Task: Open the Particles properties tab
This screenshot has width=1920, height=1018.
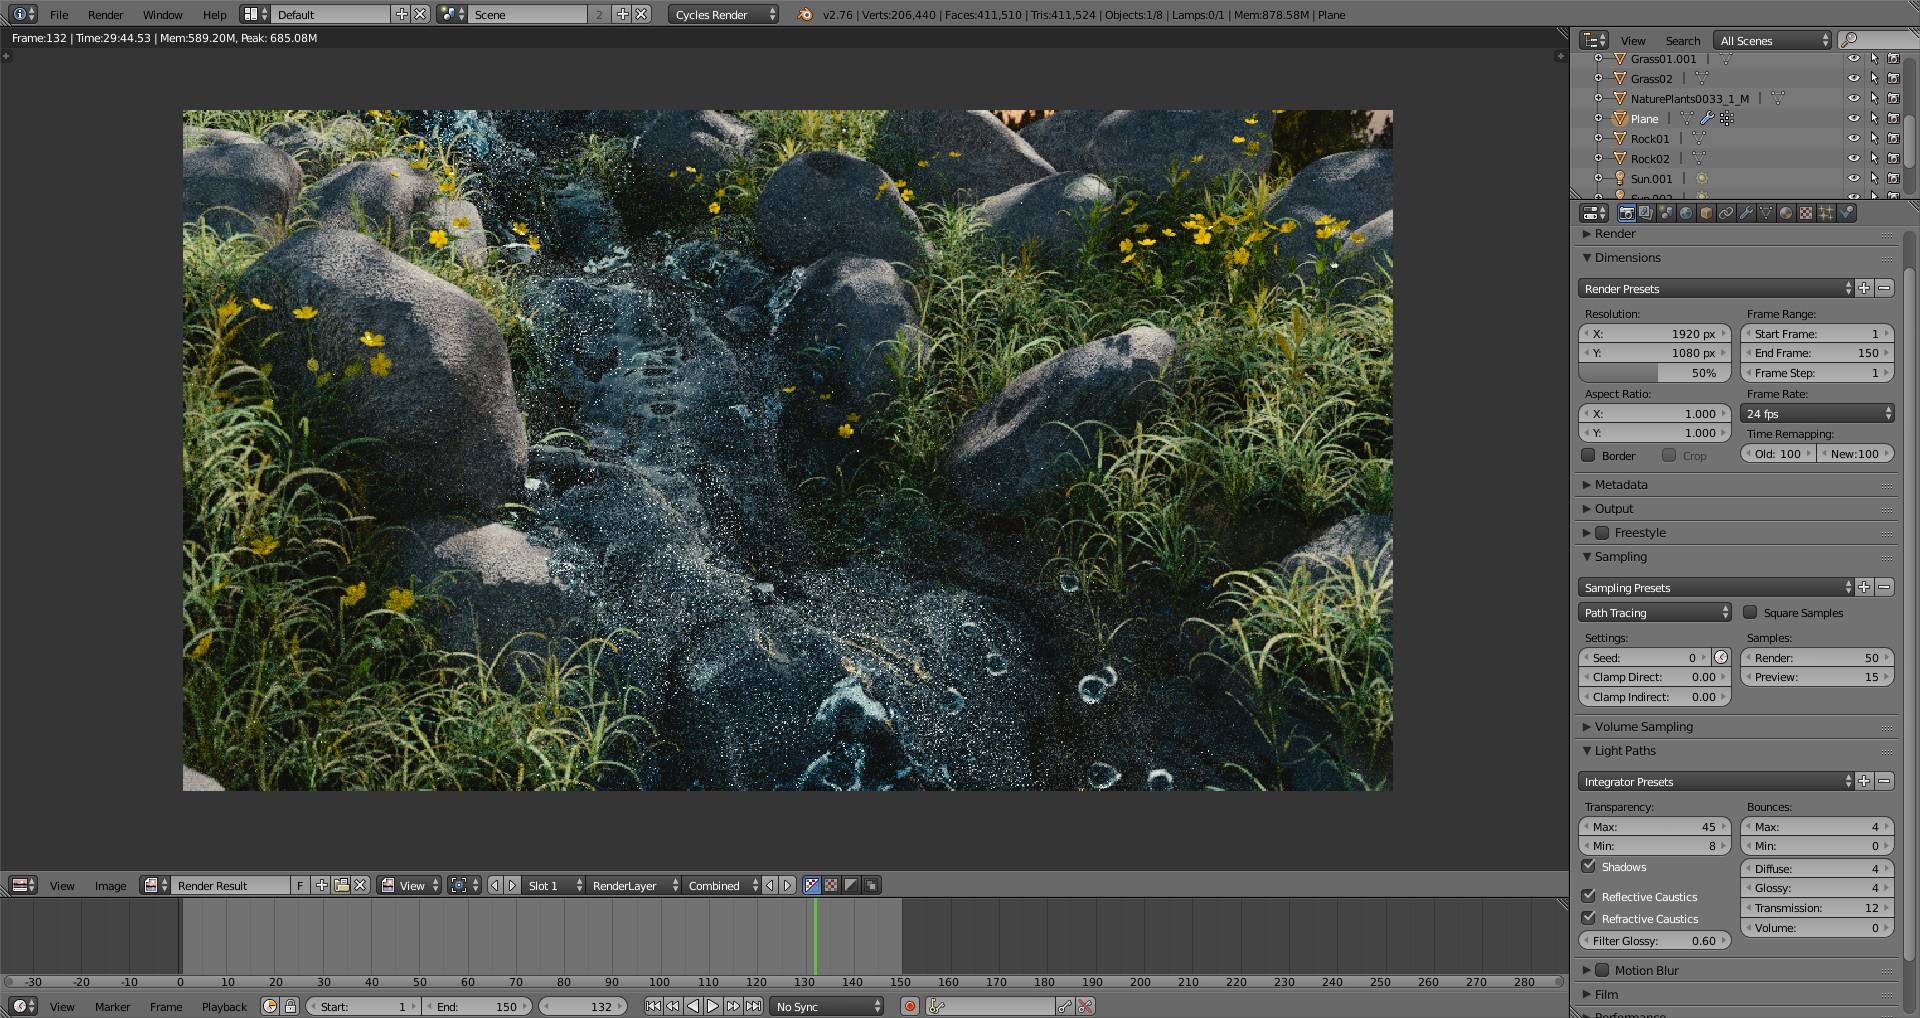Action: coord(1826,213)
